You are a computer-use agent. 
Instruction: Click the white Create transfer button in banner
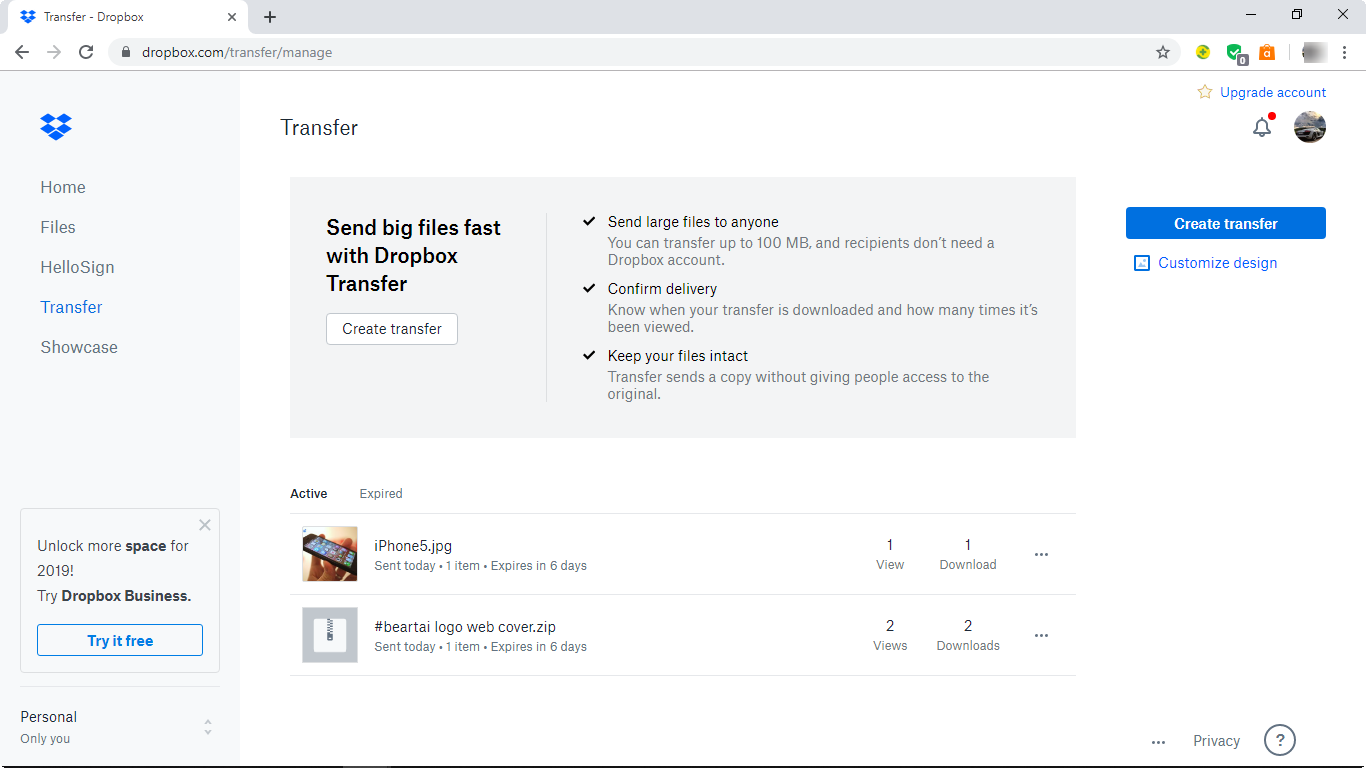392,329
